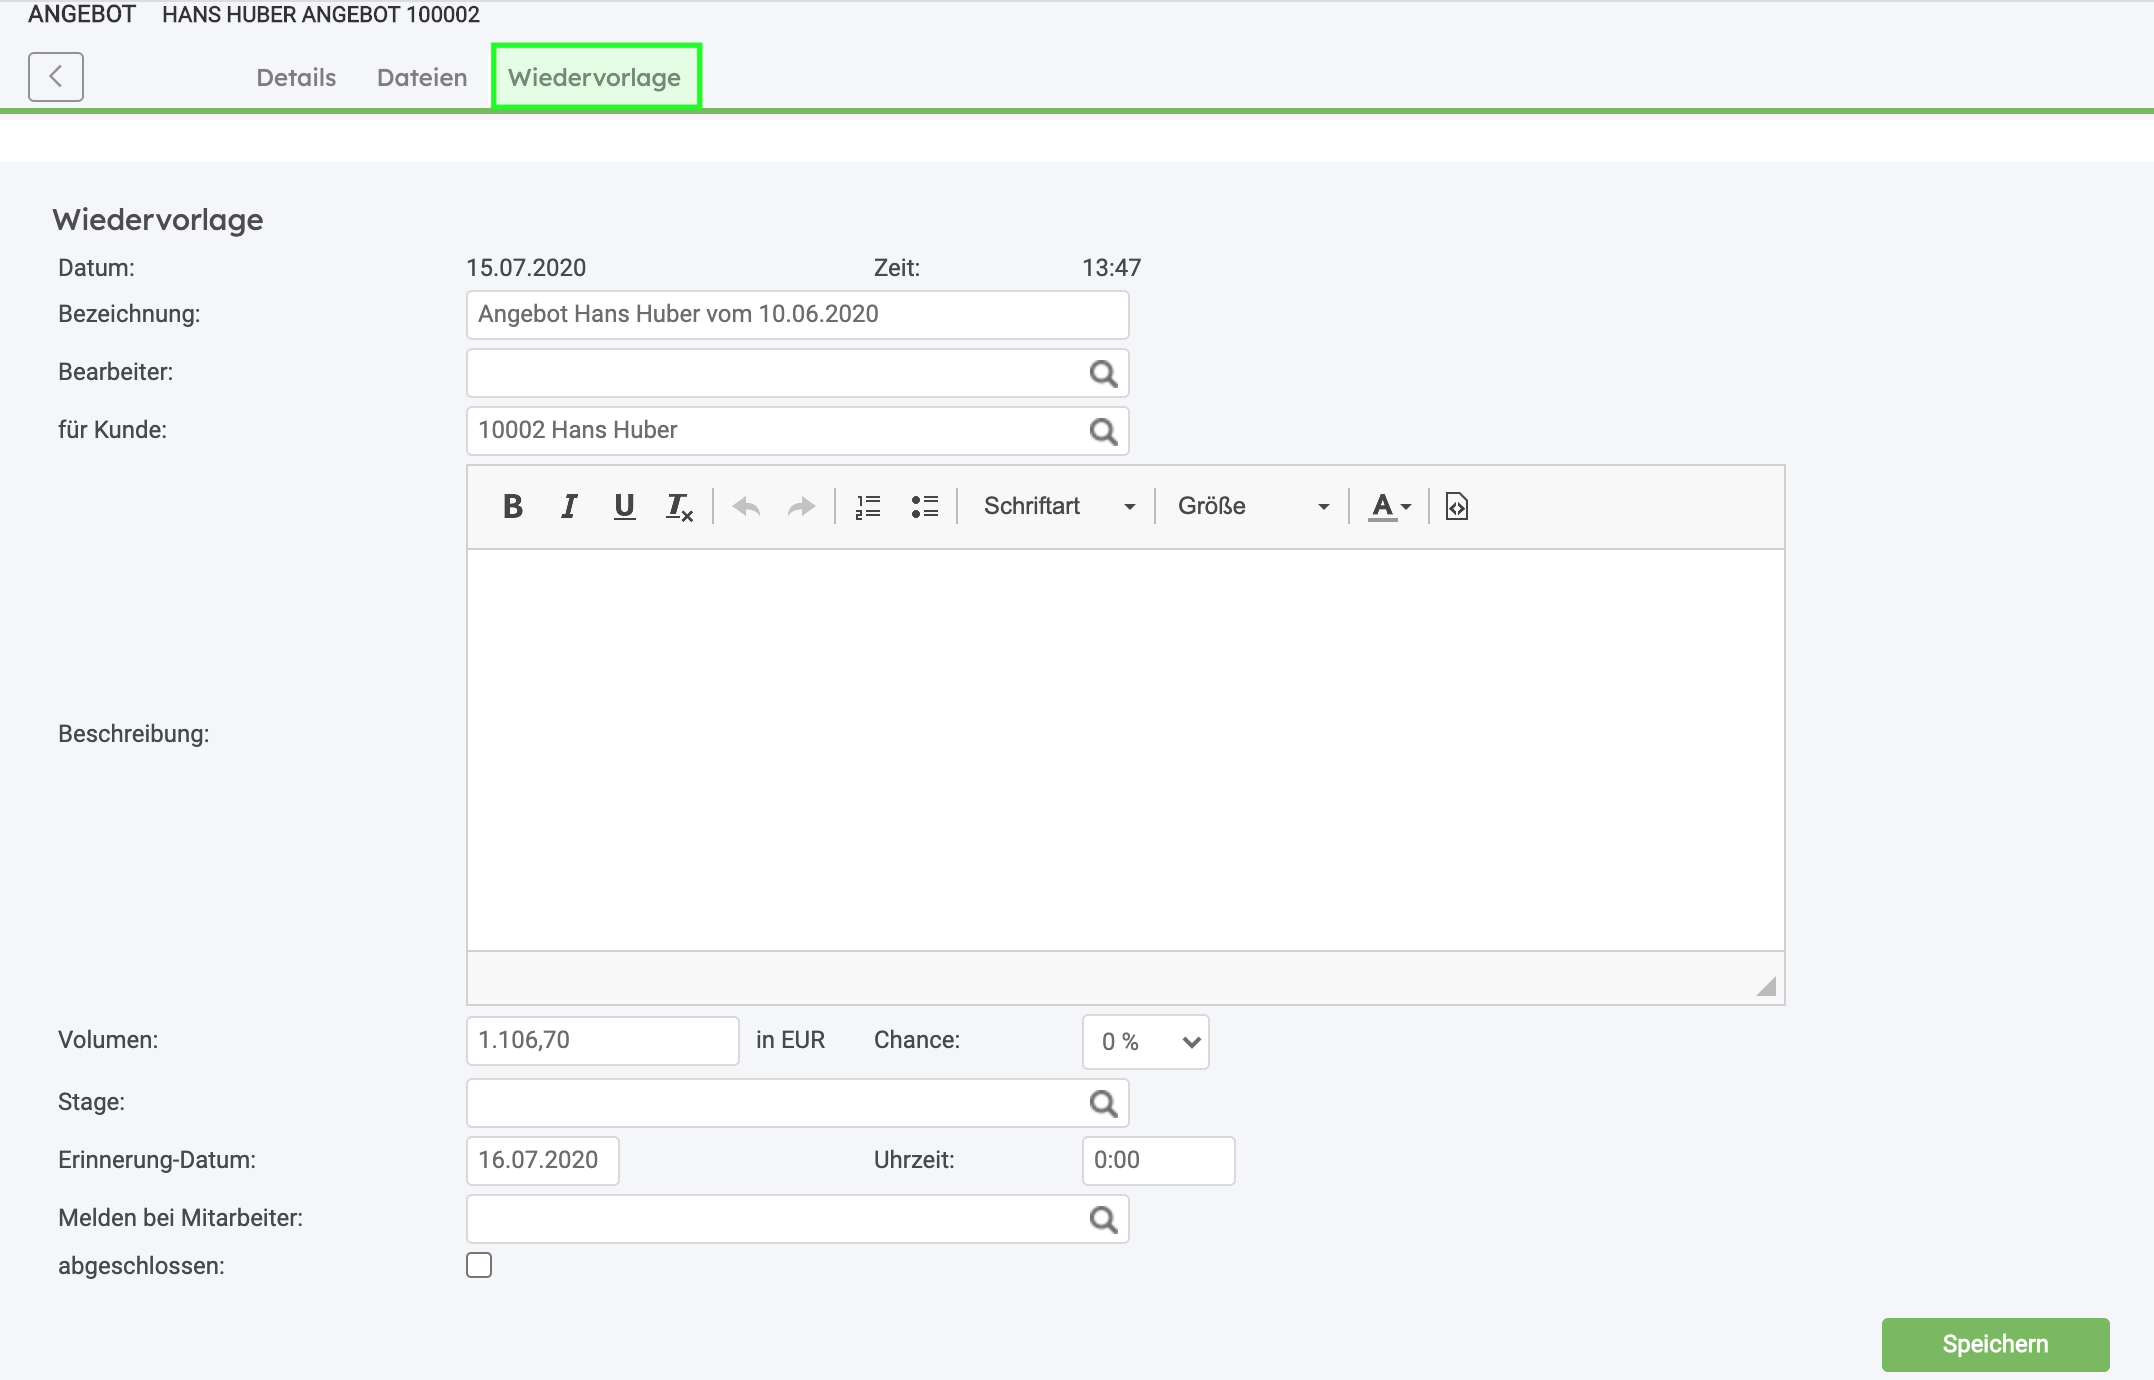Switch to the Details tab
Screen dimensions: 2154x1380
click(296, 78)
